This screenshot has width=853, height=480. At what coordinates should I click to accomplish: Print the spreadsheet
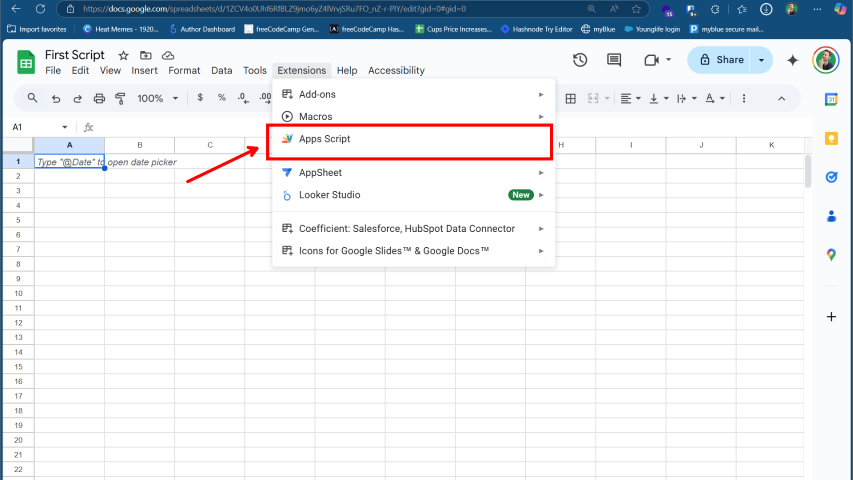point(99,99)
